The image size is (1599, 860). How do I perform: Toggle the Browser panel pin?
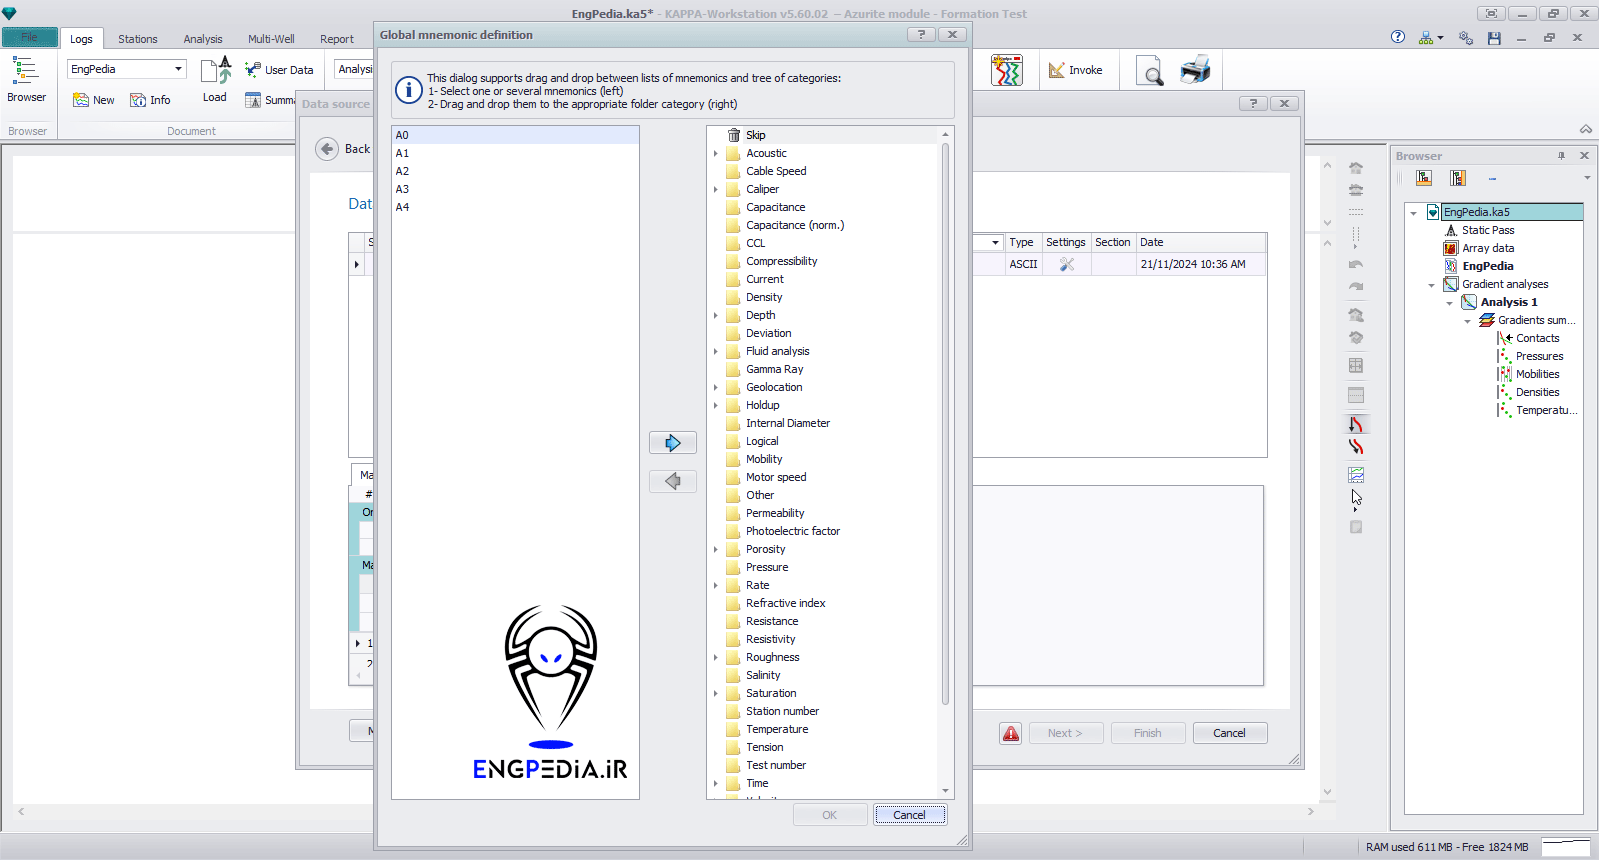1561,156
